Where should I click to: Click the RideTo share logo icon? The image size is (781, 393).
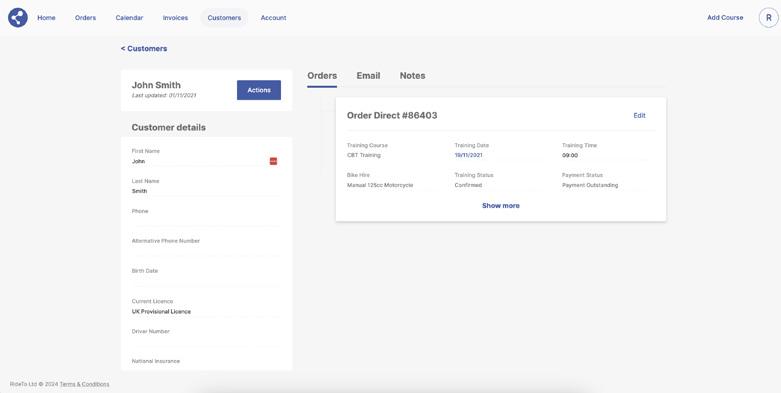pyautogui.click(x=18, y=17)
